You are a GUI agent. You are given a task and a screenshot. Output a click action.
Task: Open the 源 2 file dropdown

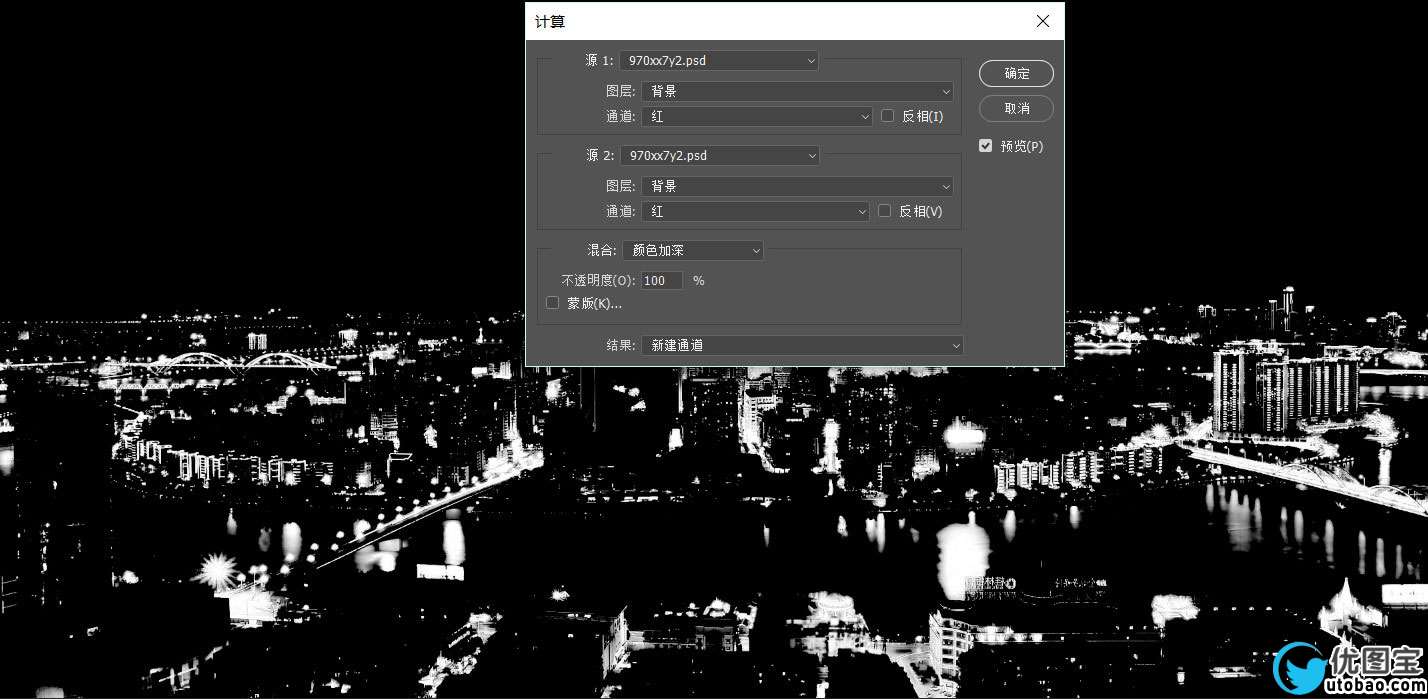coord(720,156)
